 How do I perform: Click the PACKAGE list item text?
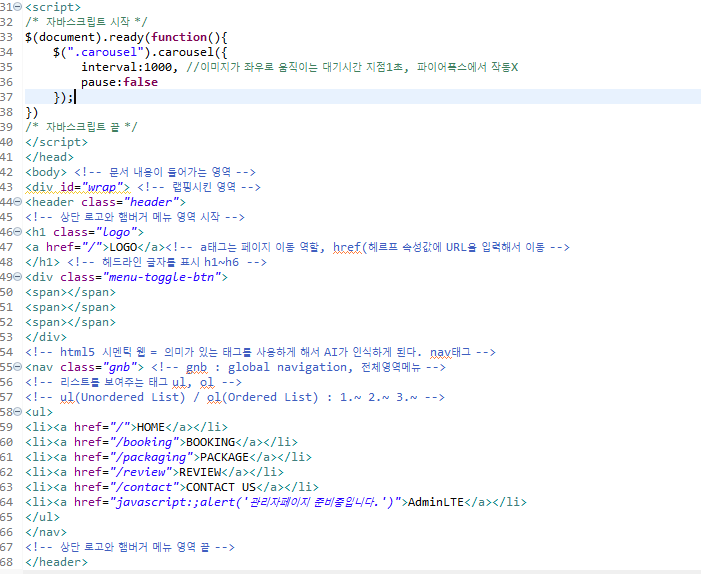tap(224, 457)
